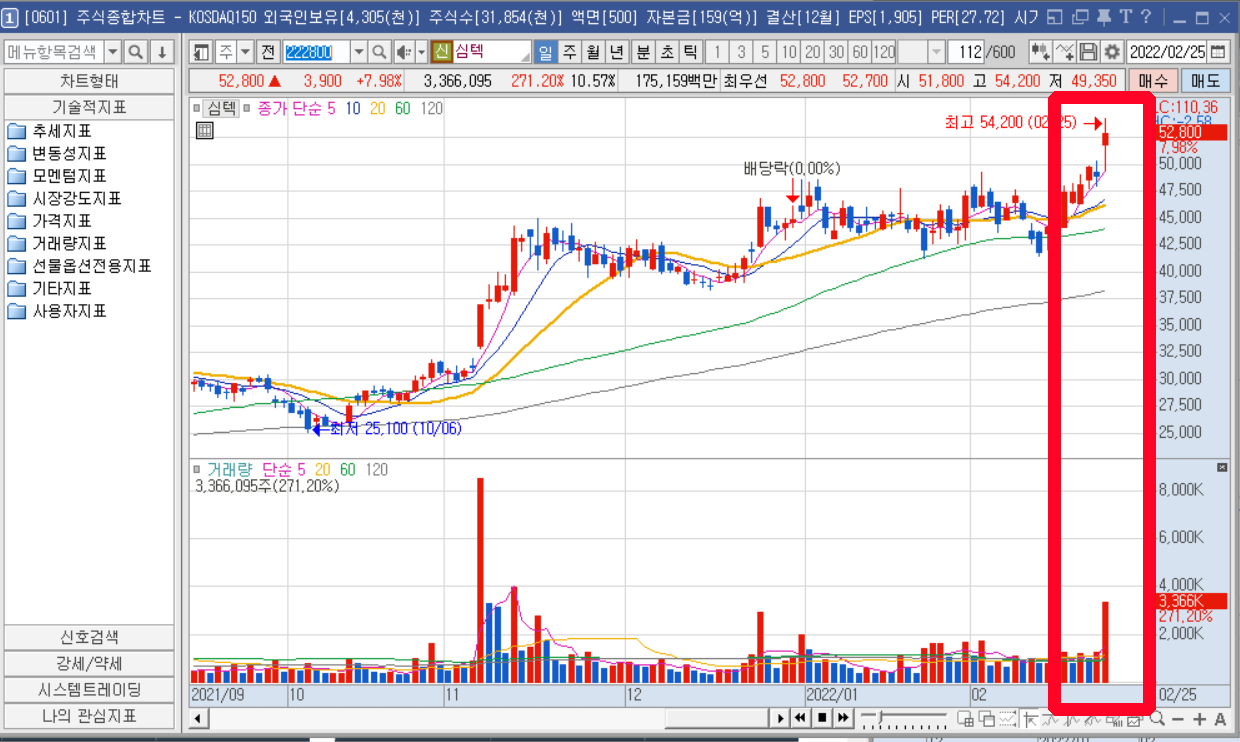Select the 일 daily period button
This screenshot has height=742, width=1240.
pyautogui.click(x=546, y=52)
